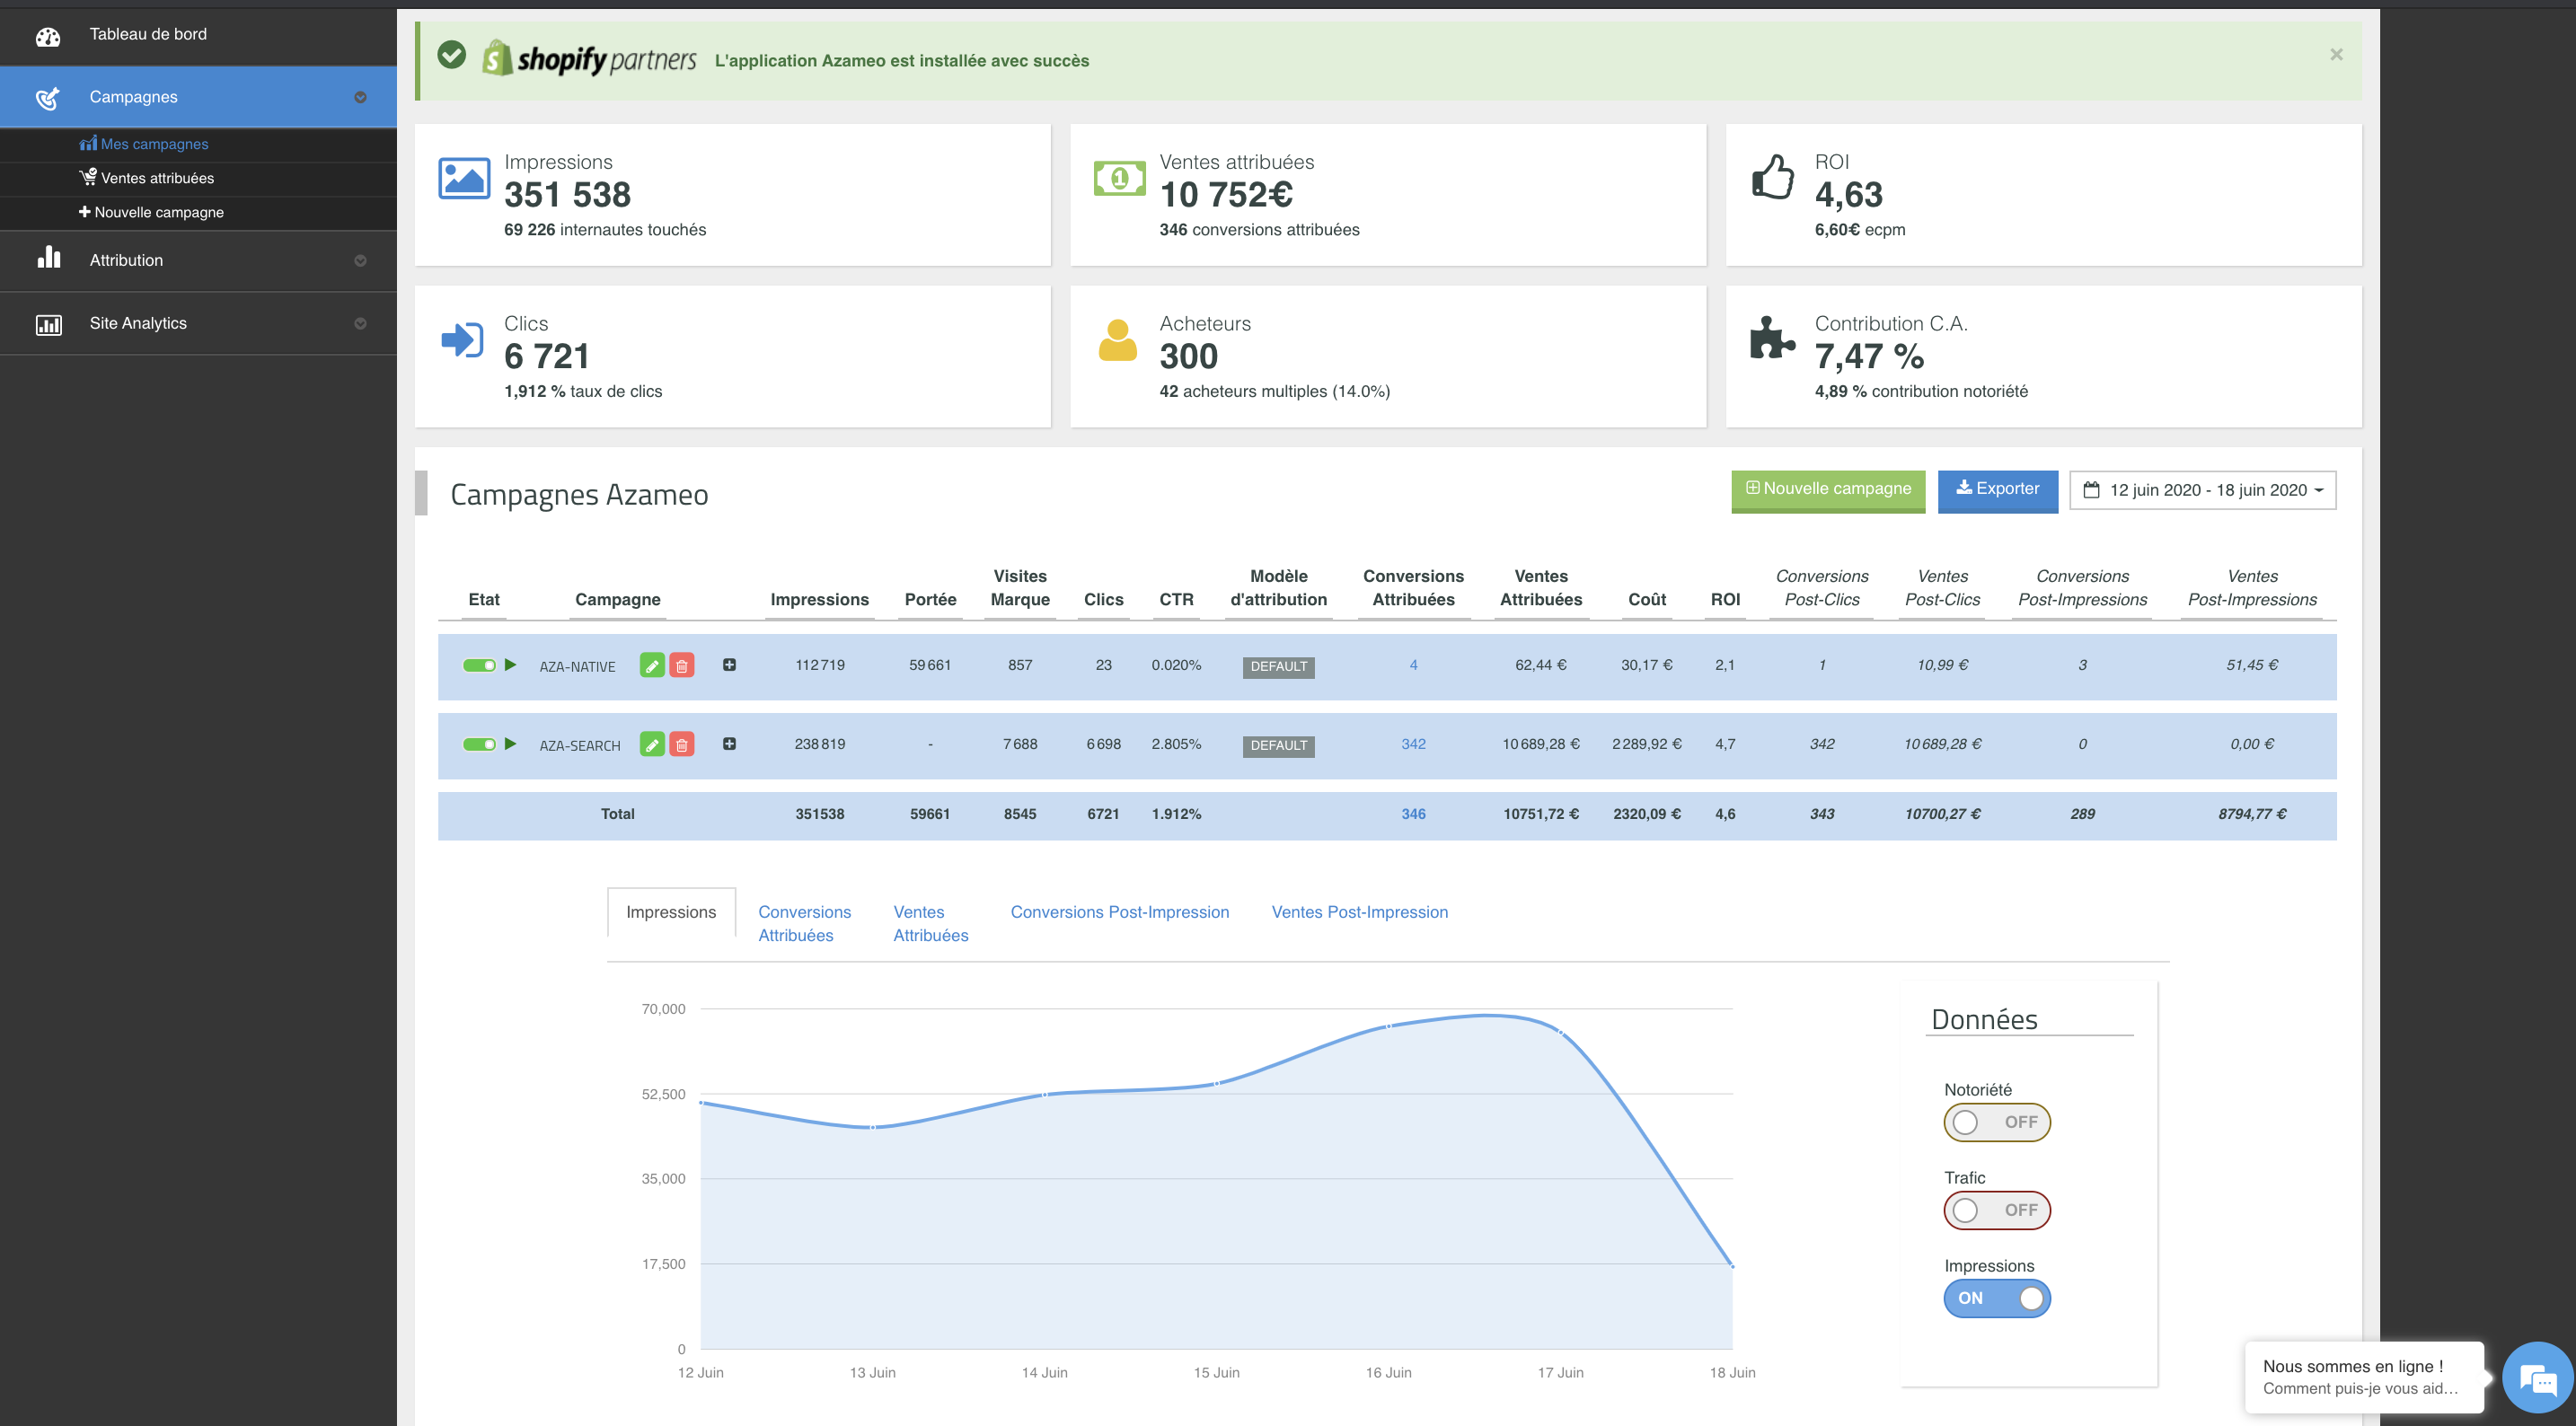Viewport: 2576px width, 1426px height.
Task: Click the 13 Juin chart data point
Action: point(872,1127)
